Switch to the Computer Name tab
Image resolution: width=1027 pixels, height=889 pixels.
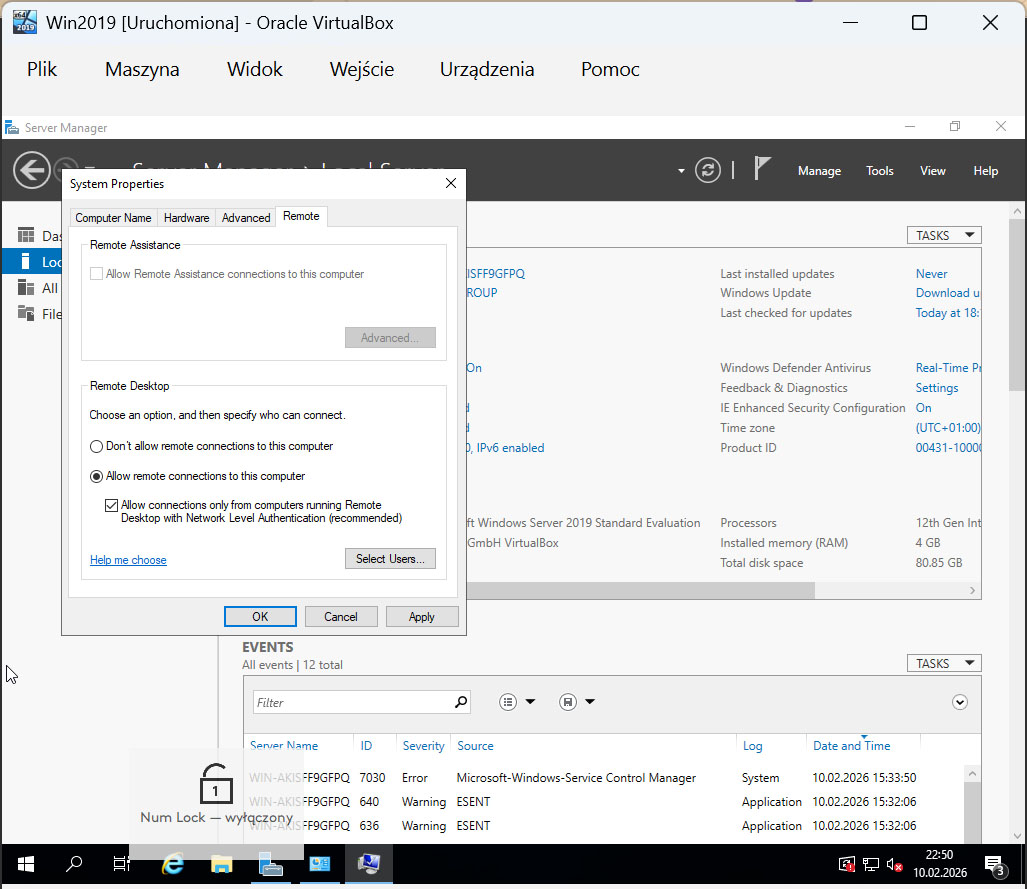click(x=113, y=217)
